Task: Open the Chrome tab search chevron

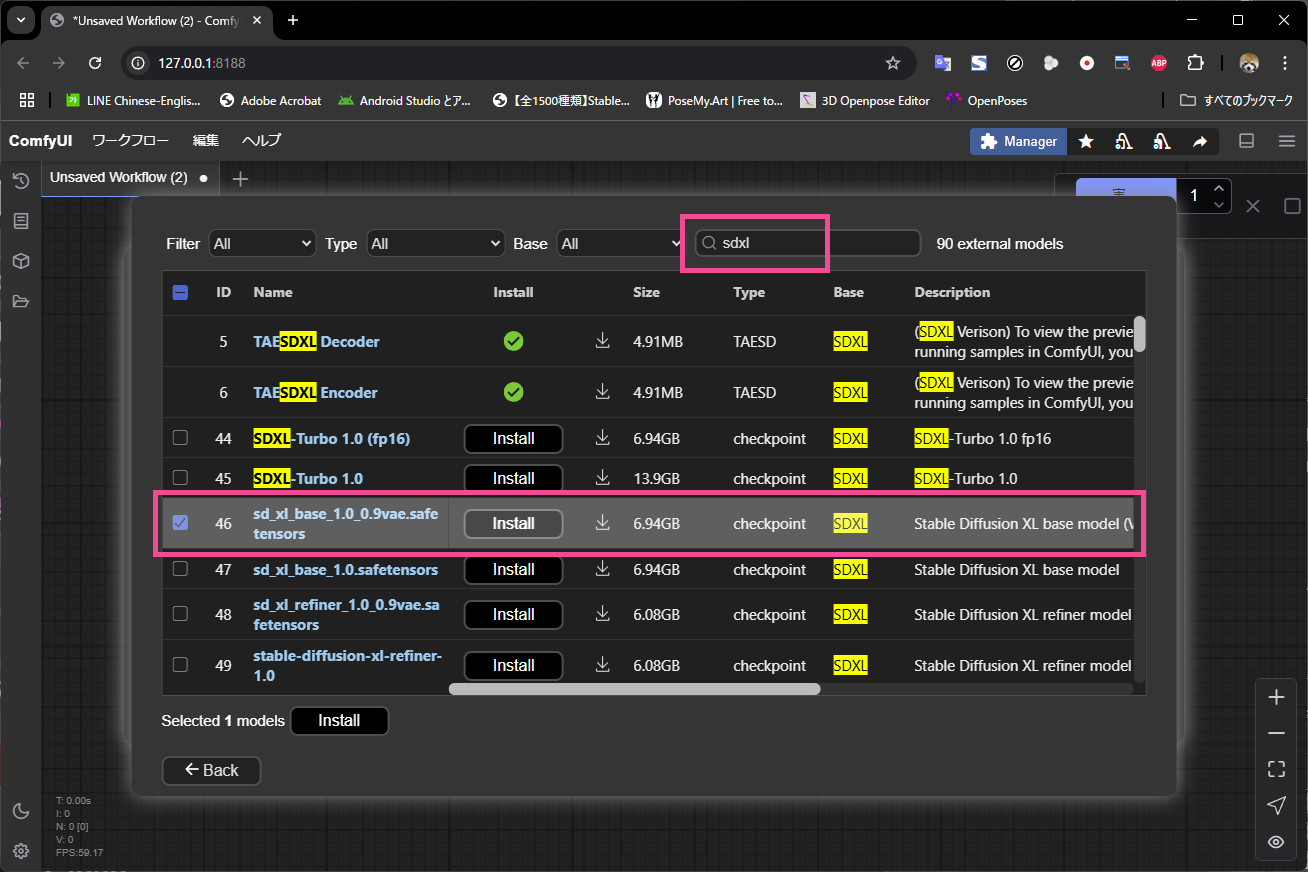Action: point(21,20)
